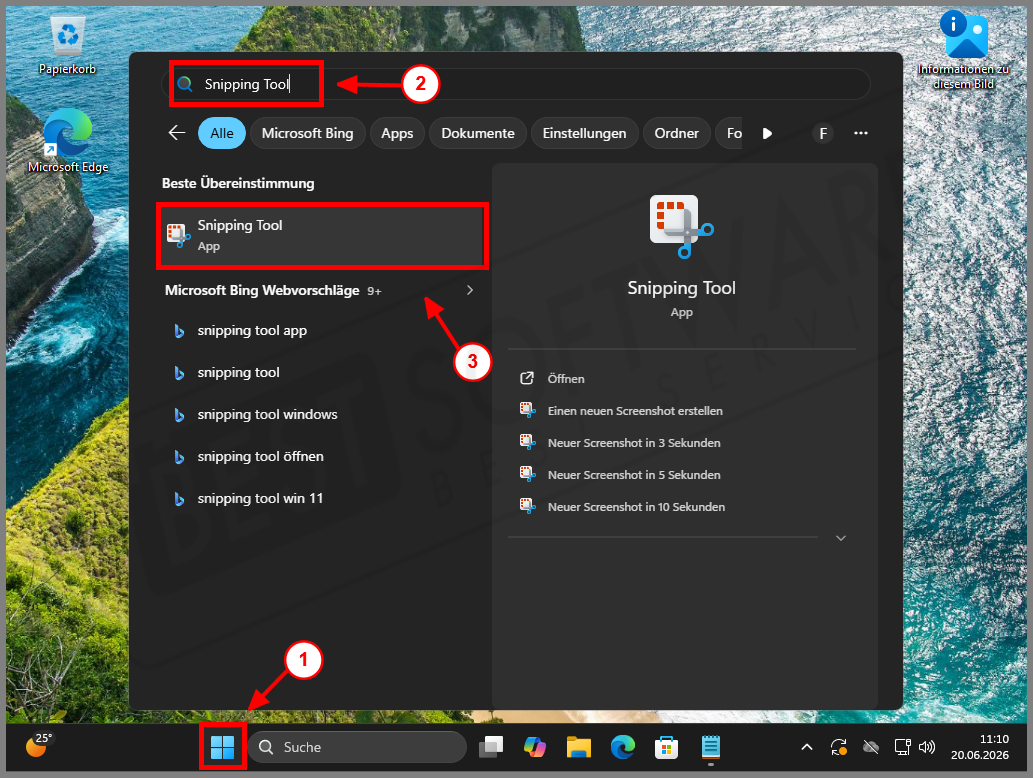Open the Snipping Tool best match result
1033x778 pixels.
[322, 235]
